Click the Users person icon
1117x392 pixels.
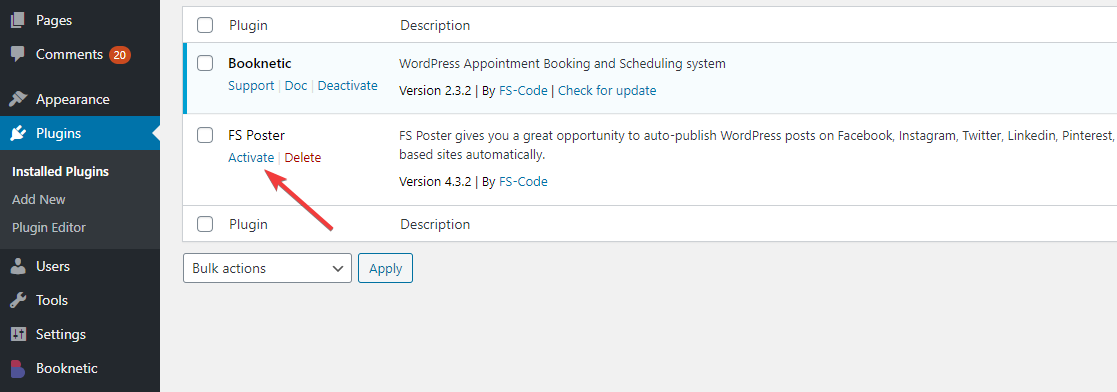pos(18,267)
